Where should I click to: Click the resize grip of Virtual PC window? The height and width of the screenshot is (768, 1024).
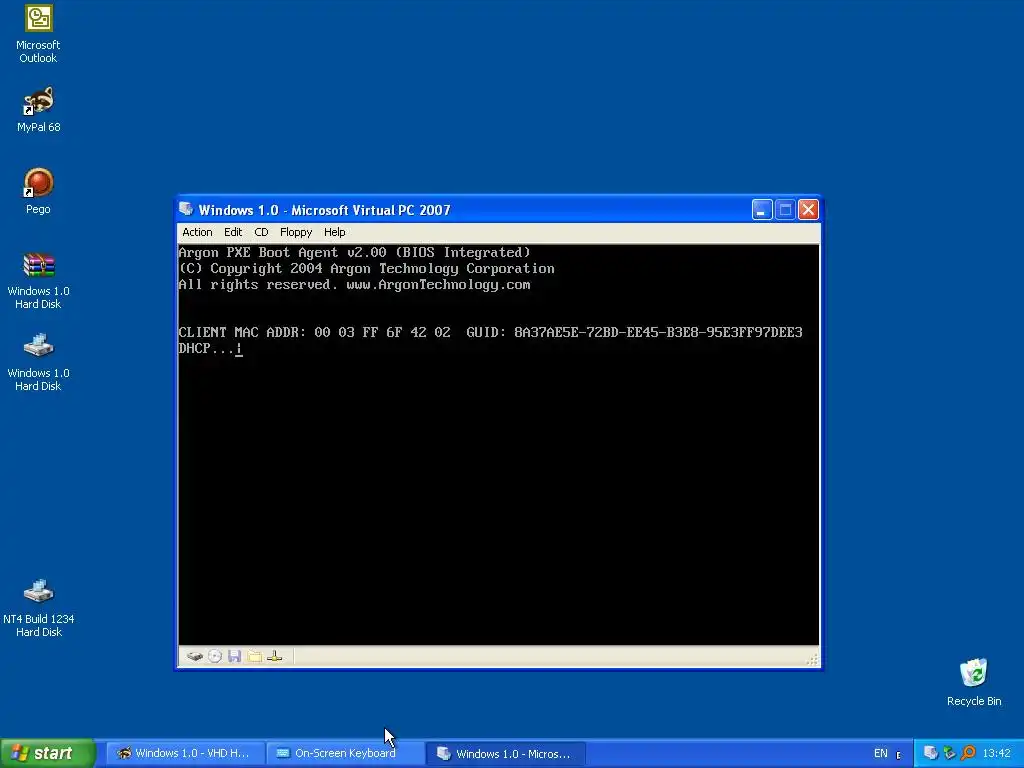812,660
